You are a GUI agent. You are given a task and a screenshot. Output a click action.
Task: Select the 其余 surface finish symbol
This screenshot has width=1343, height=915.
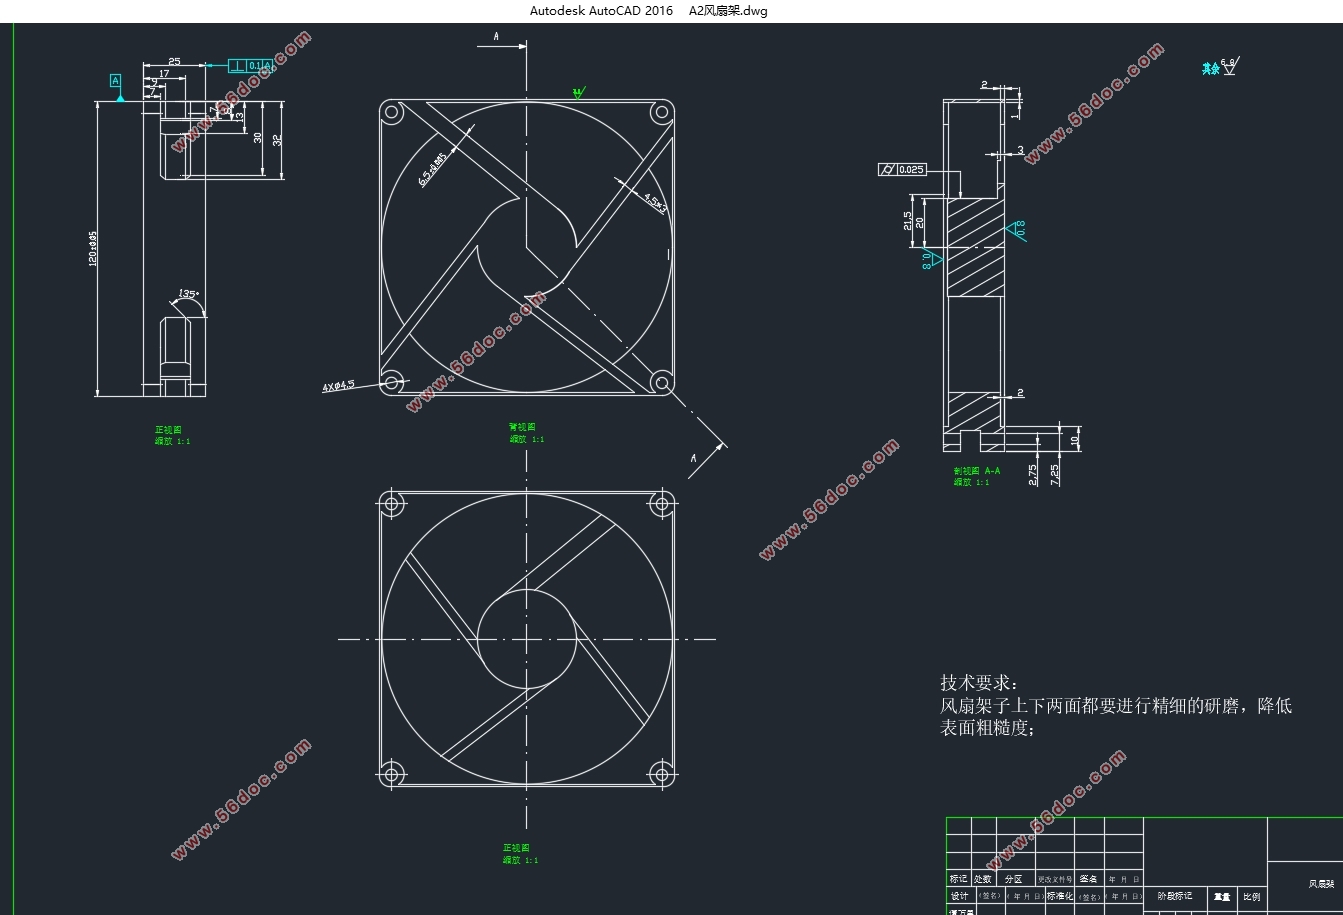pyautogui.click(x=1220, y=67)
